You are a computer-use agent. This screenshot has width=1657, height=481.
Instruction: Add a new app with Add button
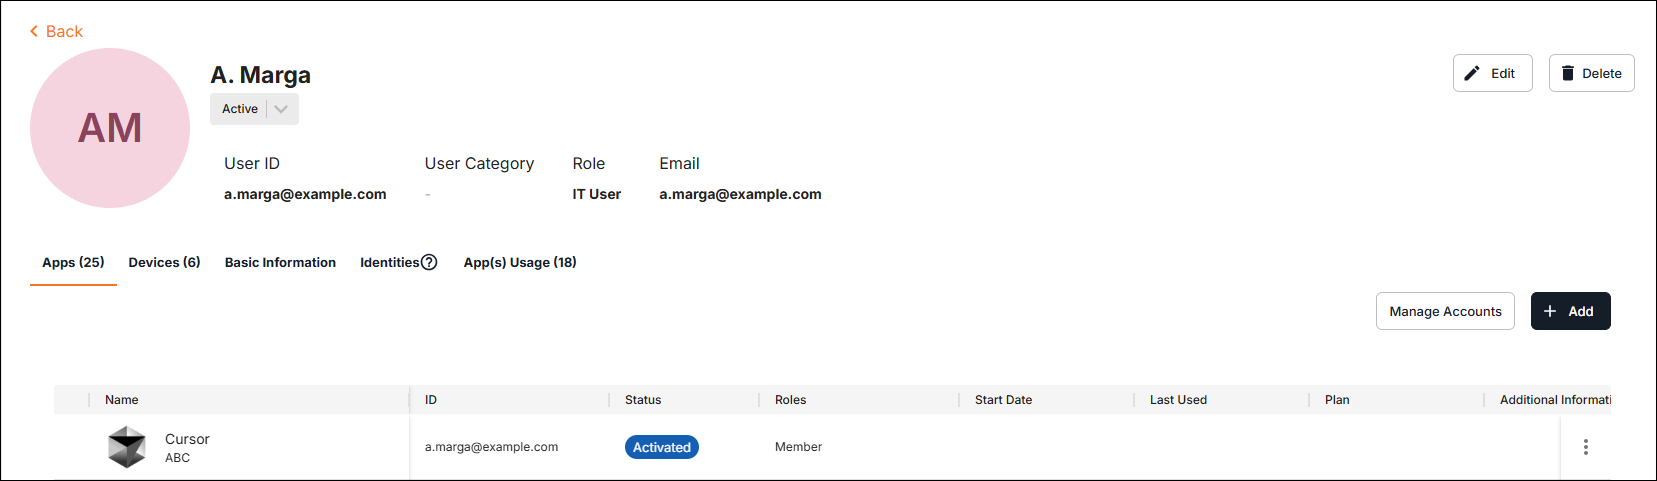(x=1570, y=312)
